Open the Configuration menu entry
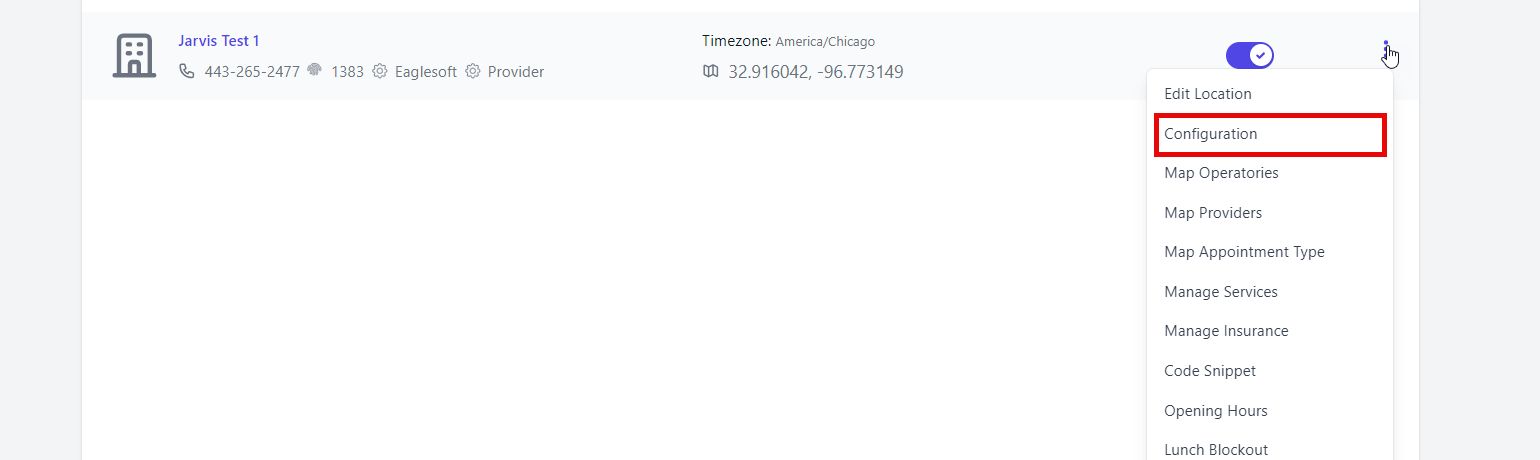Viewport: 1540px width, 460px height. [1270, 134]
